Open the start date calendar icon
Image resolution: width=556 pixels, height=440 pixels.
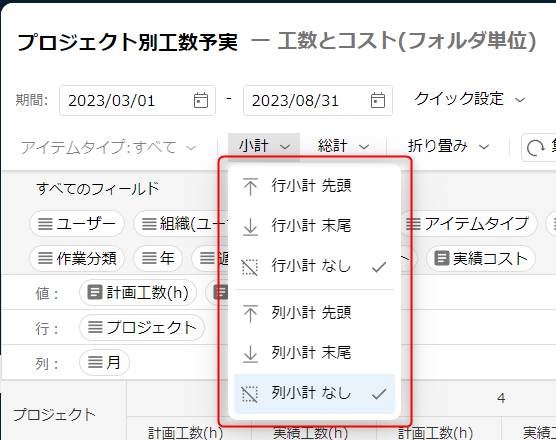[x=201, y=100]
